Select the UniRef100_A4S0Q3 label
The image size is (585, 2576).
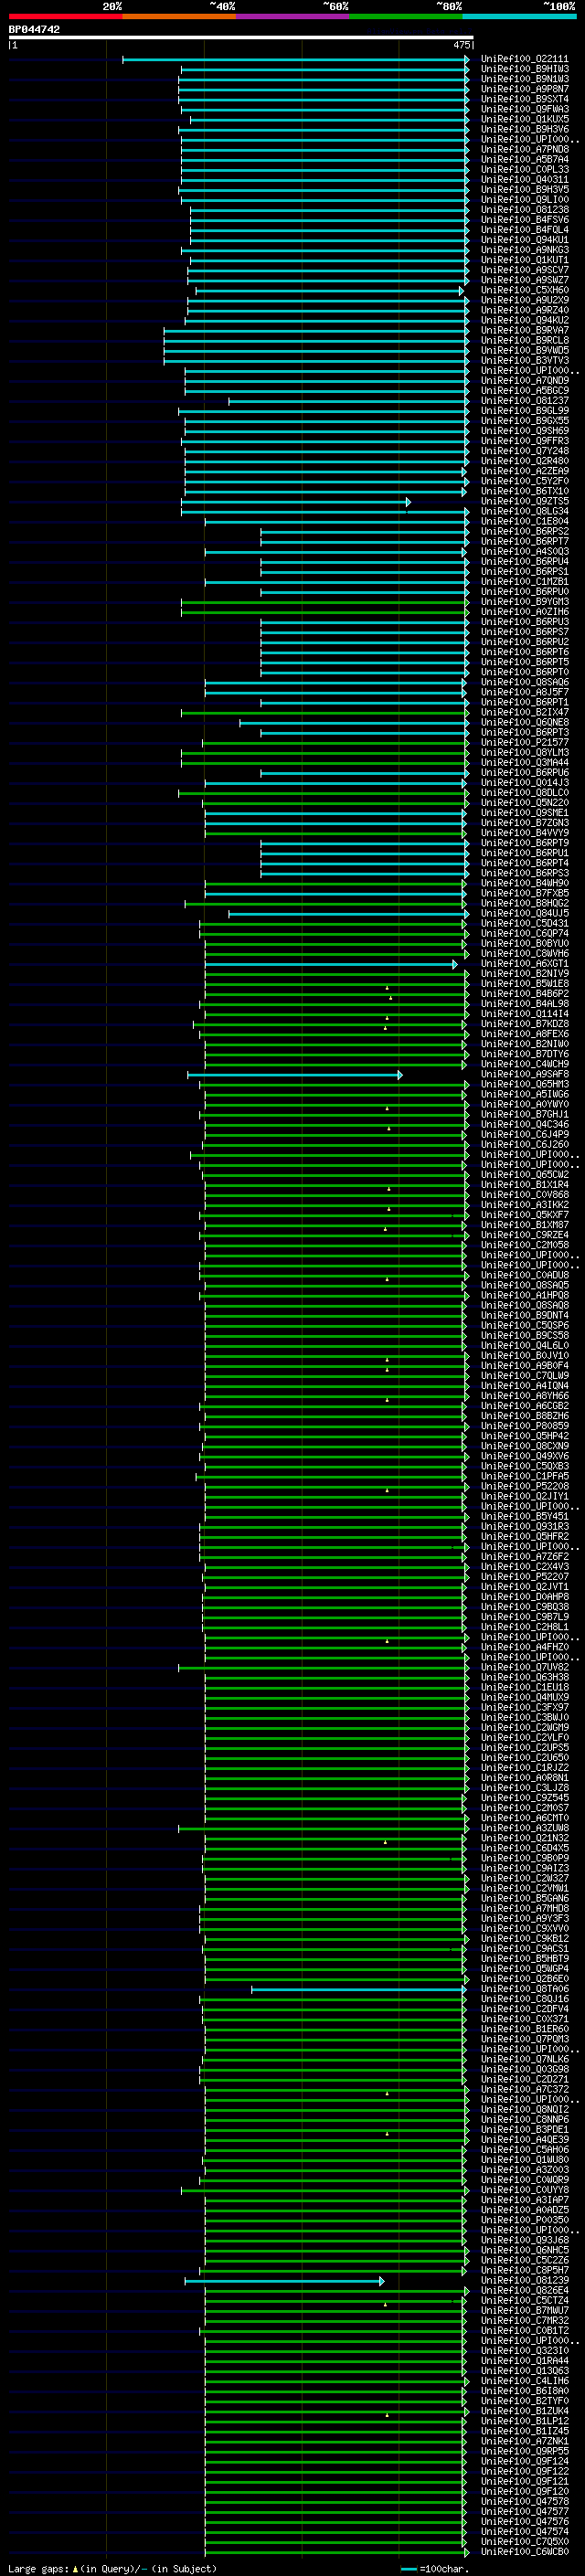click(524, 552)
